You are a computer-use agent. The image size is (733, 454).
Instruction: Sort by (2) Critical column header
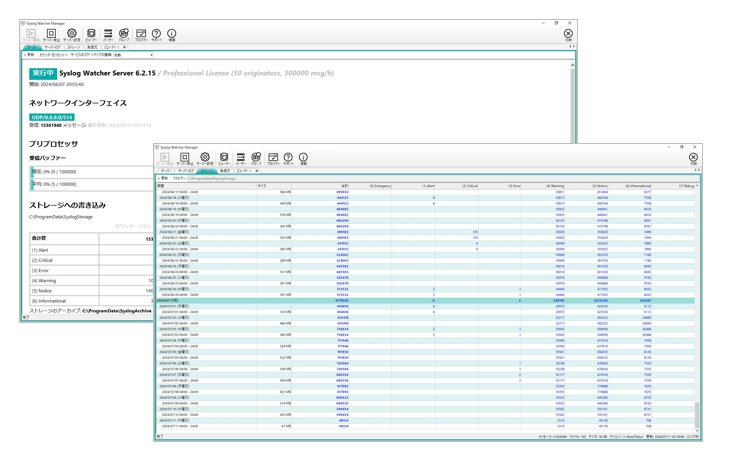click(457, 186)
